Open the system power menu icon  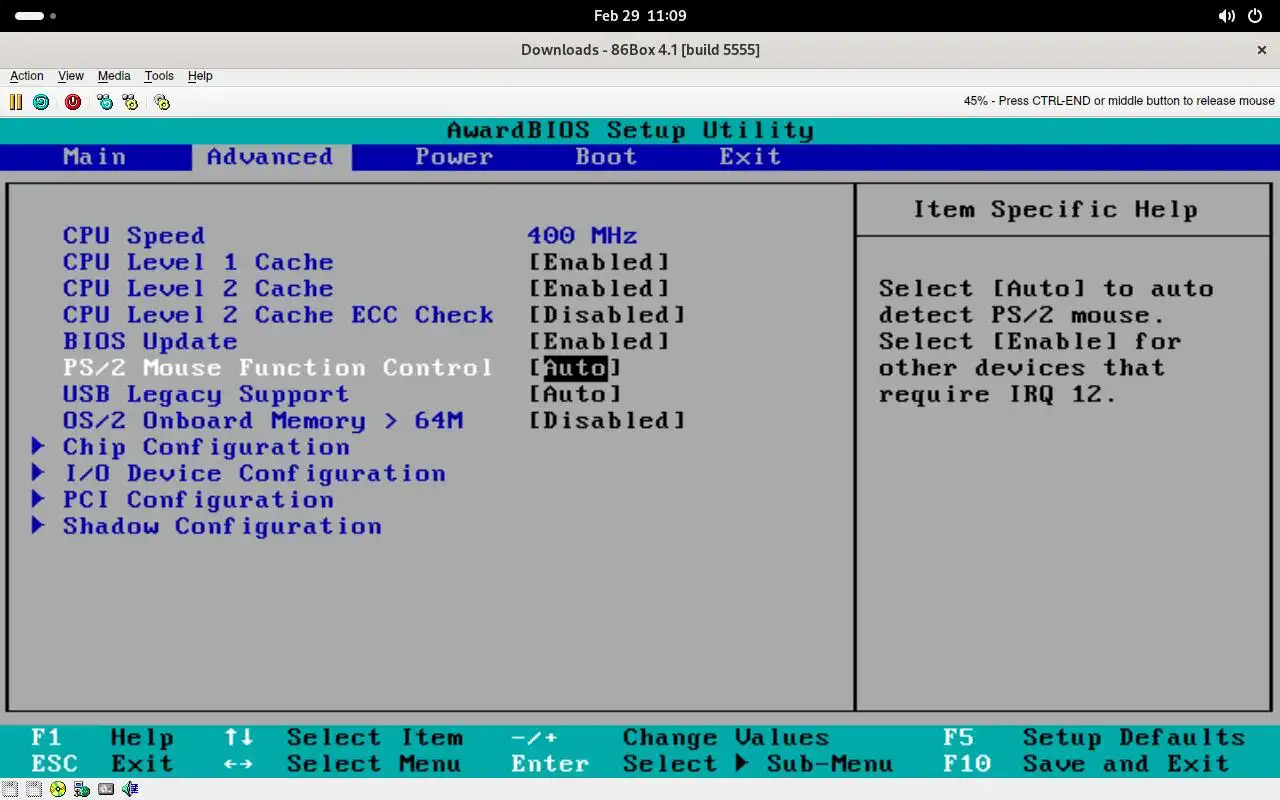point(1255,16)
